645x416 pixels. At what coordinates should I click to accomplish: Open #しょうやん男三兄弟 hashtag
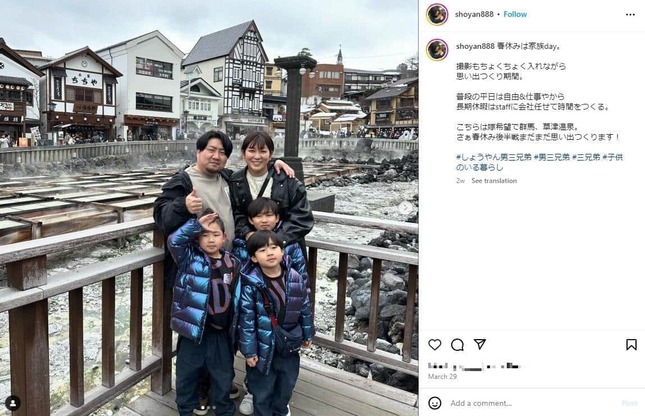(494, 157)
